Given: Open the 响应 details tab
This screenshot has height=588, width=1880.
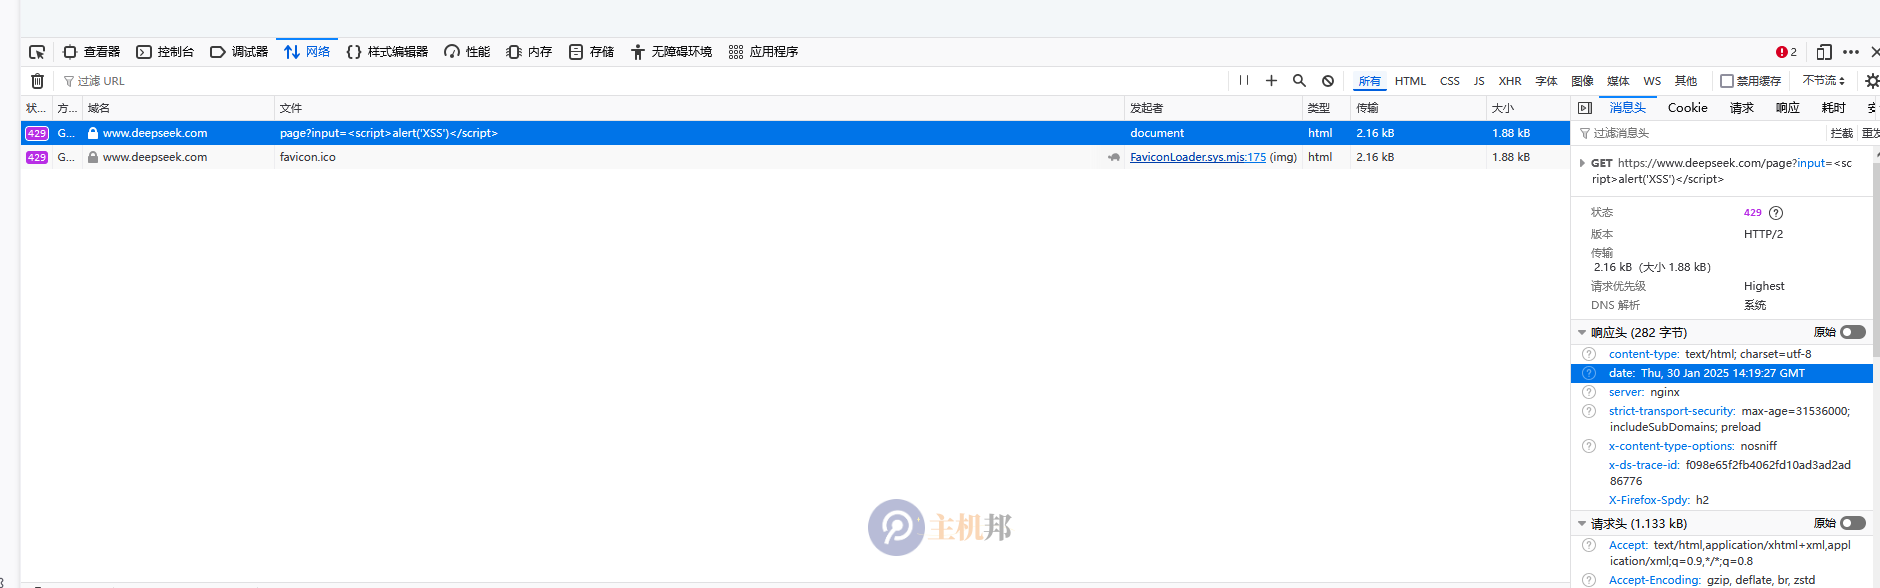Looking at the screenshot, I should click(1787, 108).
